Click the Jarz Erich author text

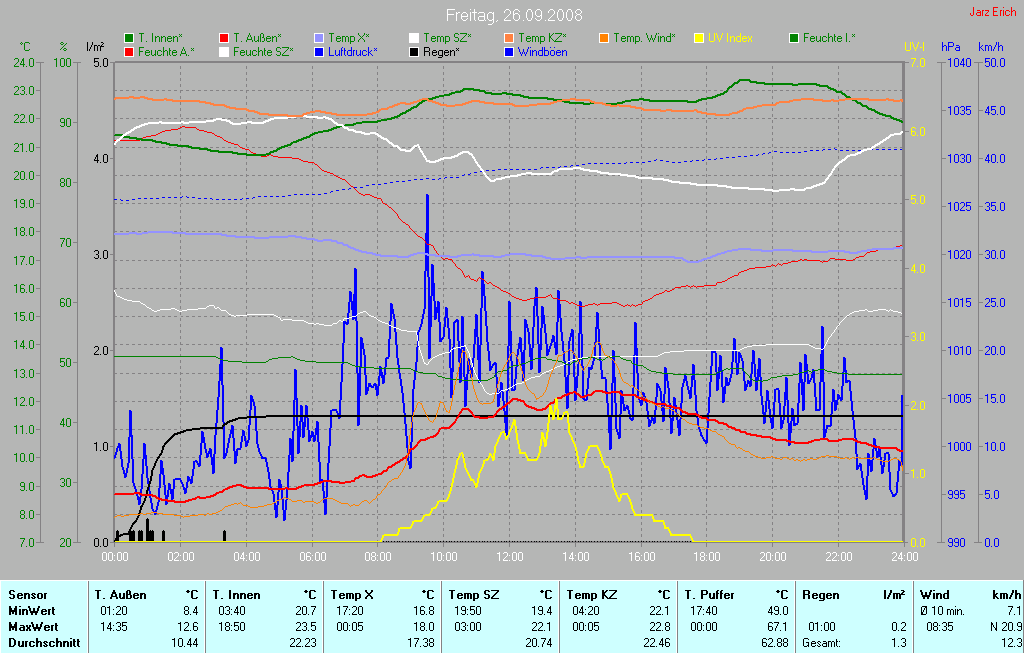(x=993, y=12)
